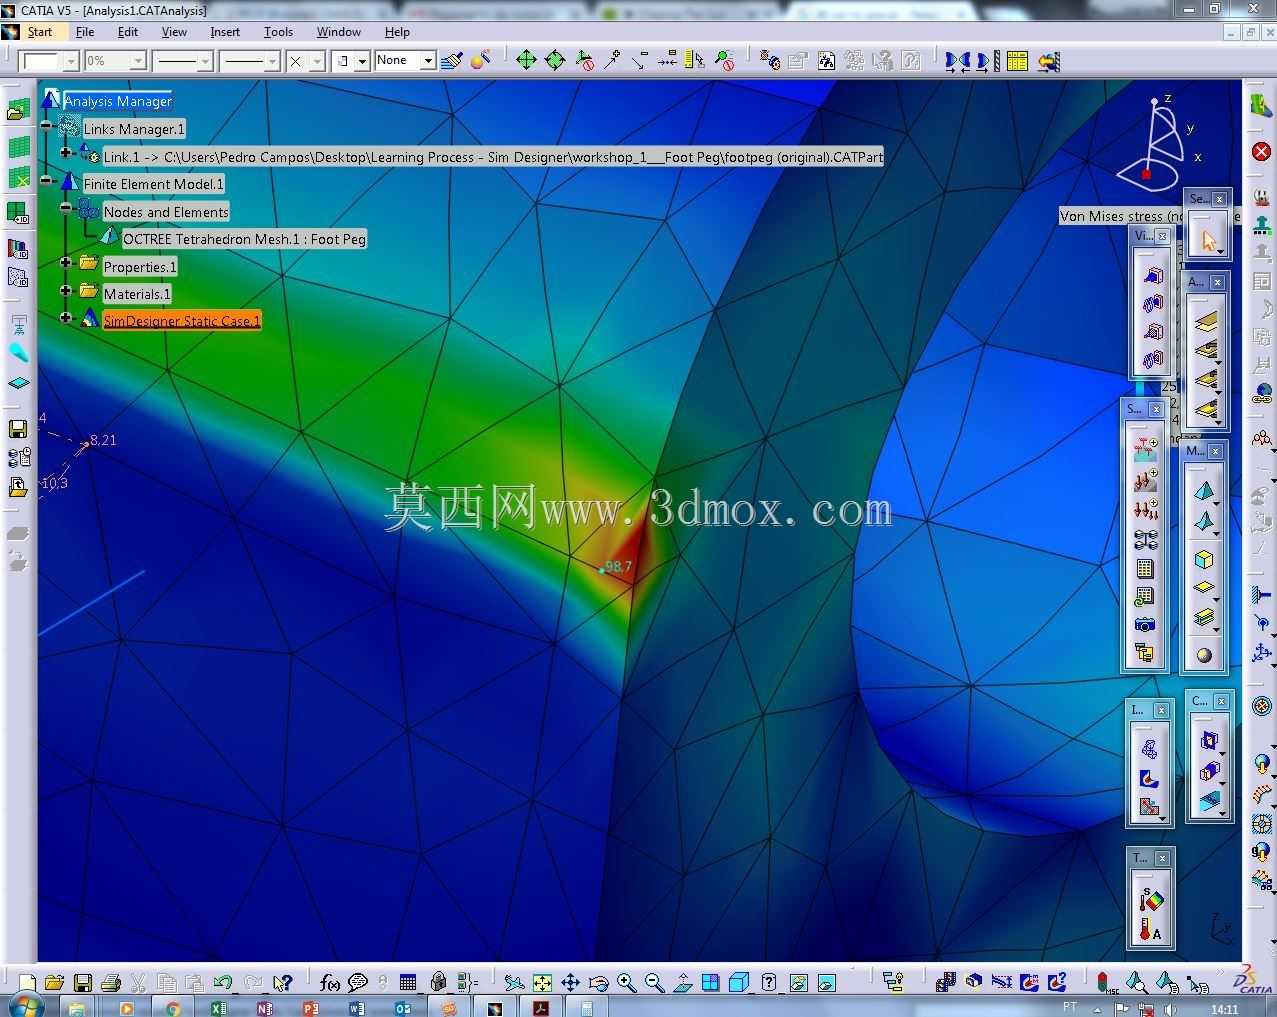Expand the SimDesigner Static Case.1 node
1277x1017 pixels.
point(66,317)
